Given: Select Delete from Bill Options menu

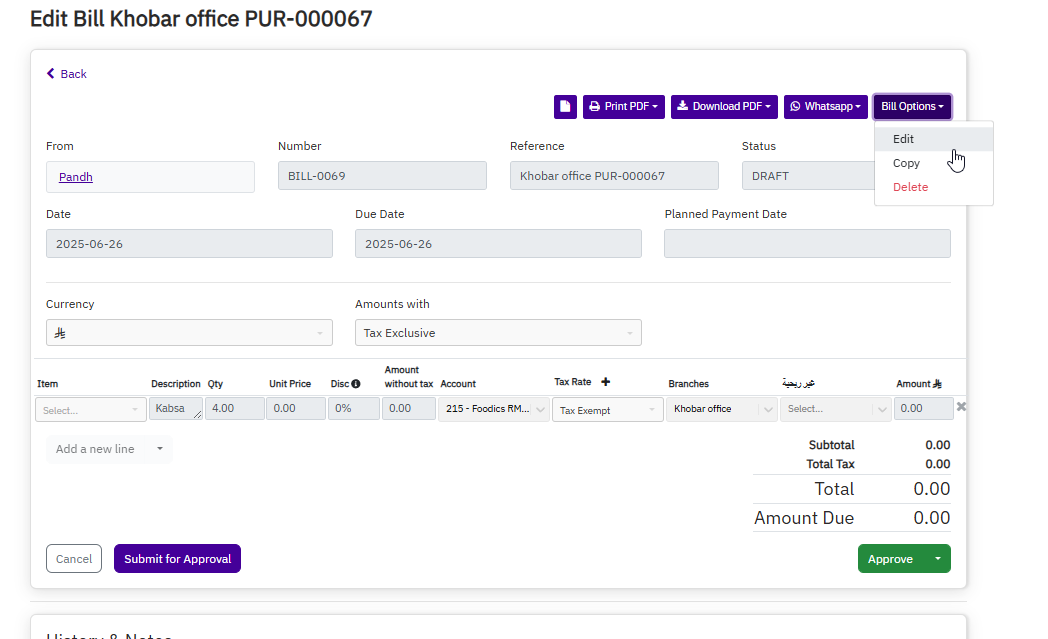Looking at the screenshot, I should click(x=910, y=187).
